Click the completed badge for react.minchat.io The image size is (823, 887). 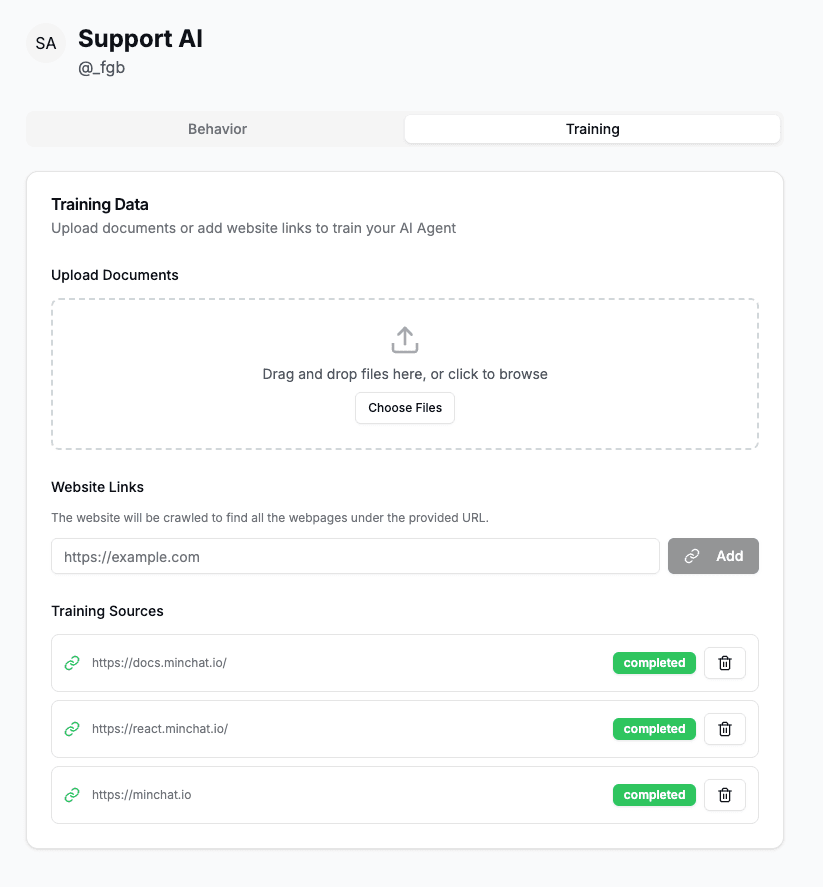654,728
